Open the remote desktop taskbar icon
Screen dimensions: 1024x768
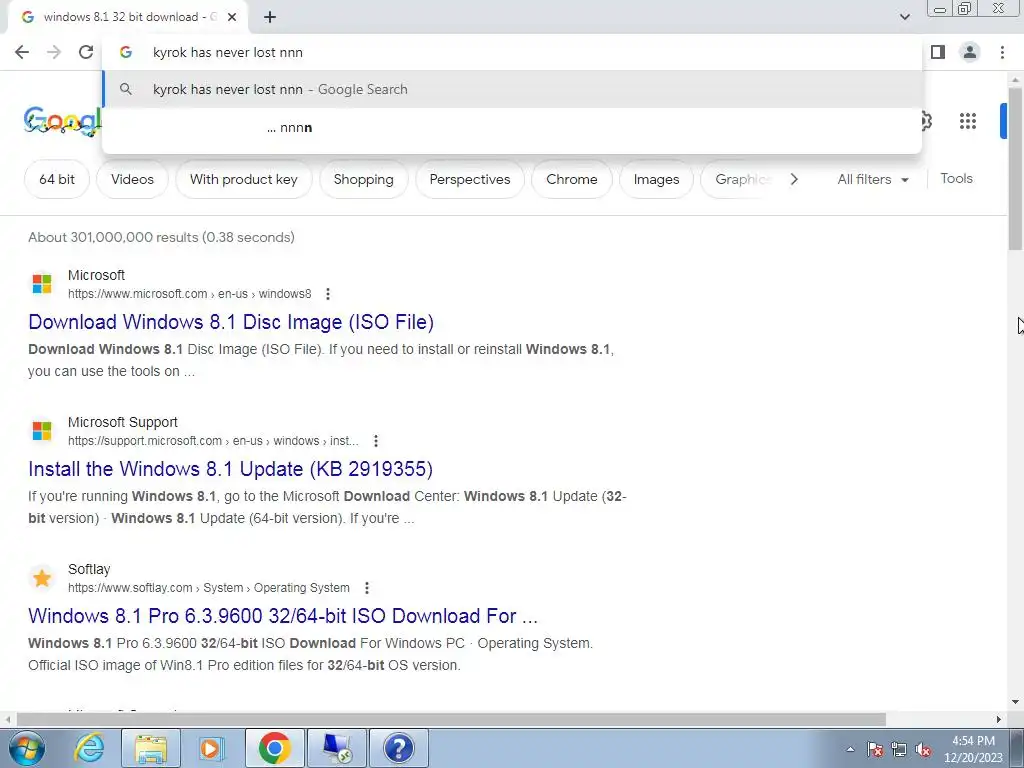click(336, 748)
